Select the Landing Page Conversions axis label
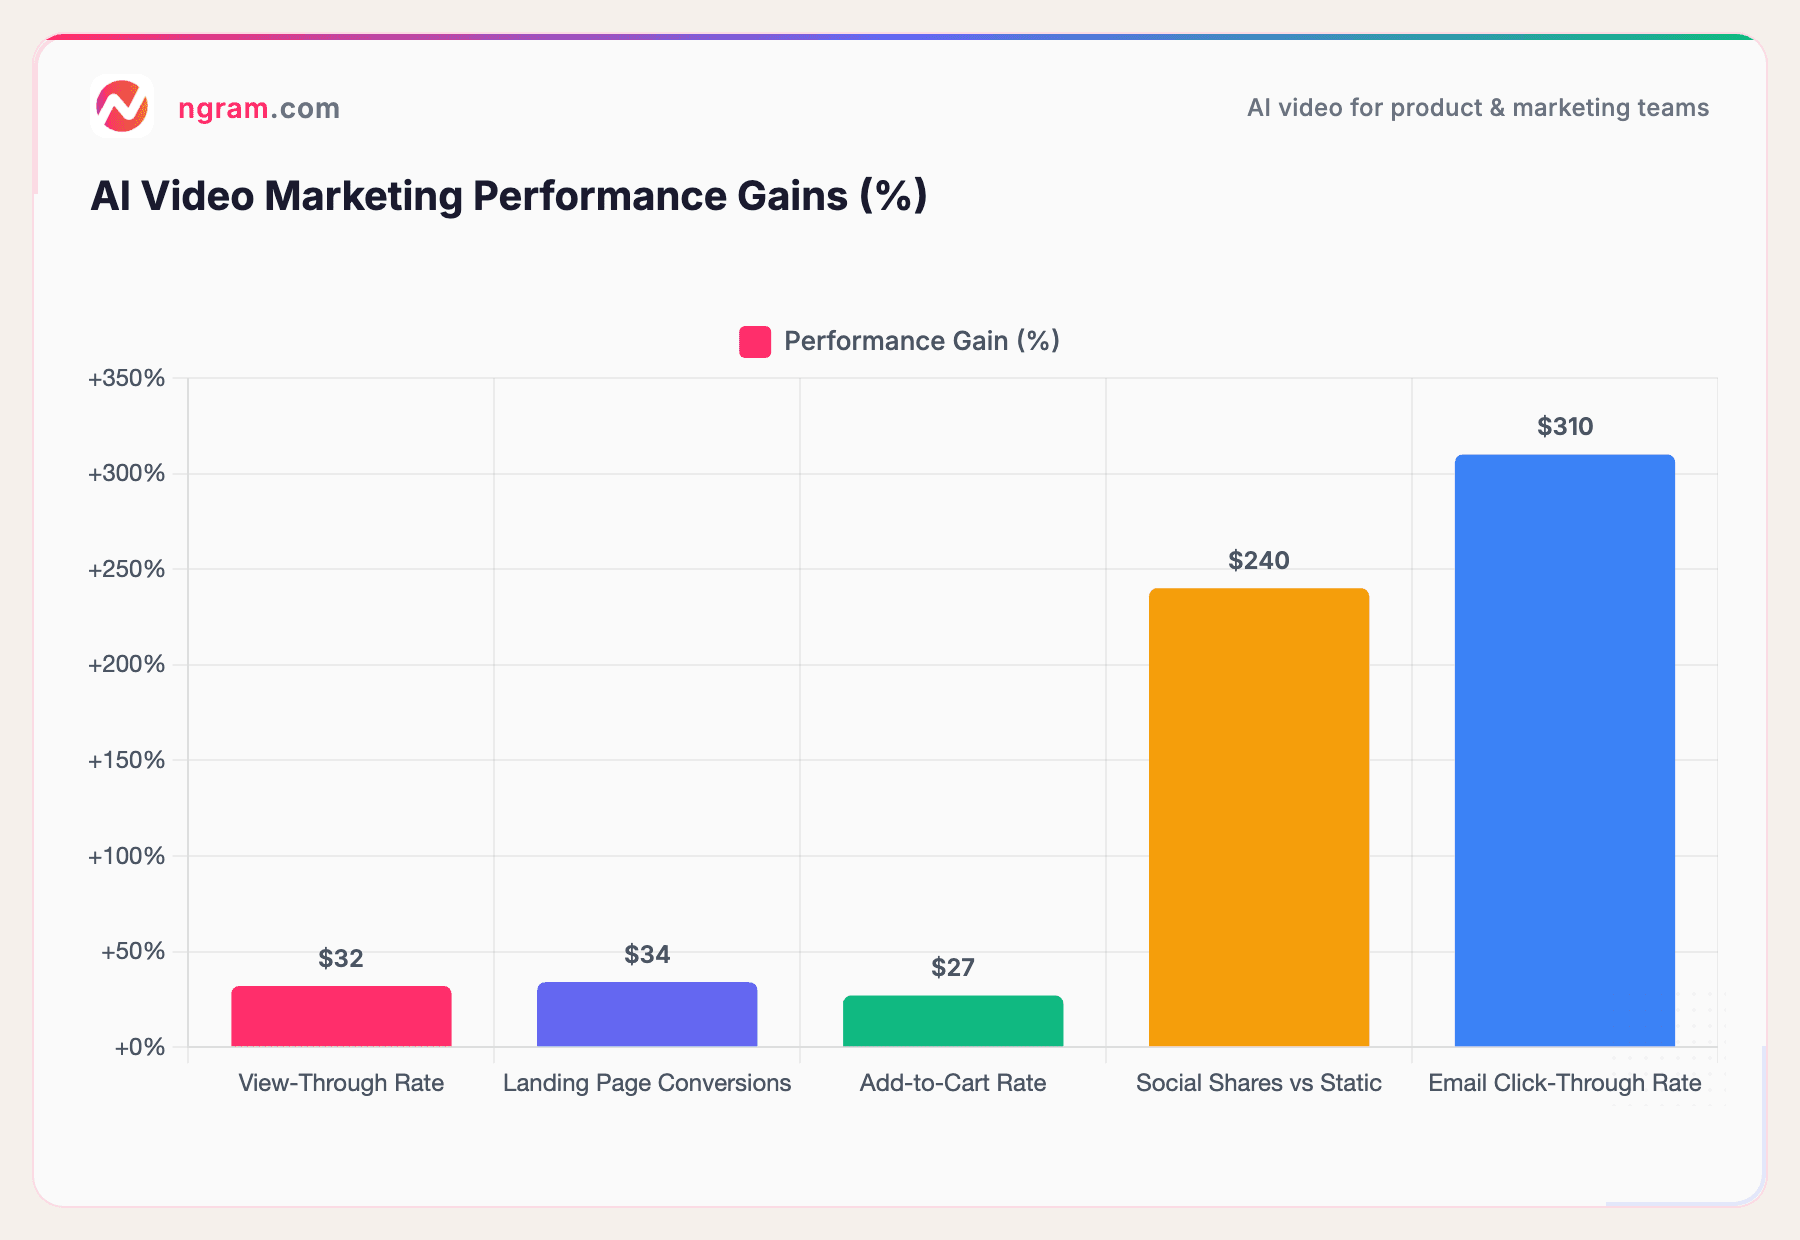This screenshot has width=1800, height=1240. [x=647, y=1083]
